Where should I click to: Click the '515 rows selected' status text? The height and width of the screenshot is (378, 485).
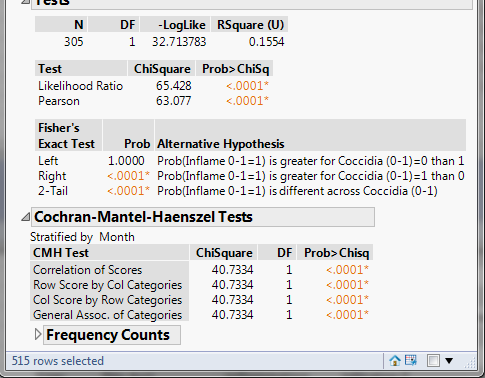pos(58,361)
